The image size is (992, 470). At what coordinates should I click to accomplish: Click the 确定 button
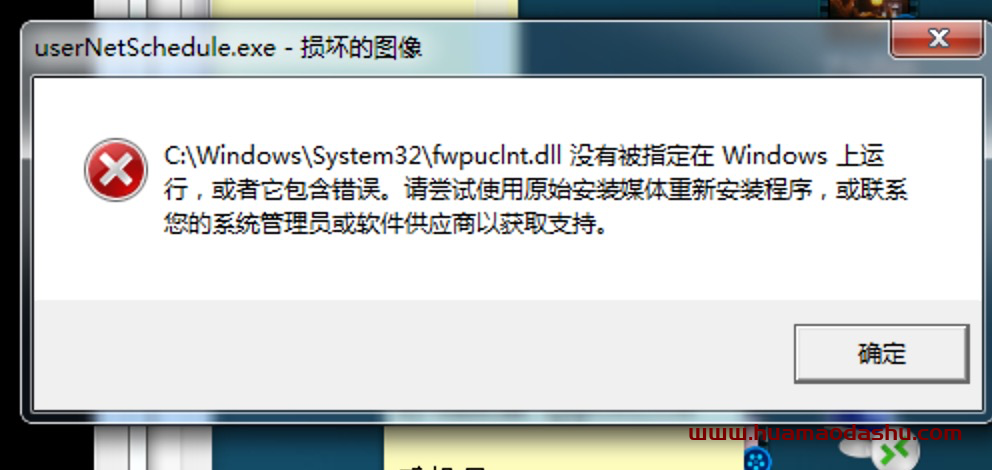(x=881, y=354)
